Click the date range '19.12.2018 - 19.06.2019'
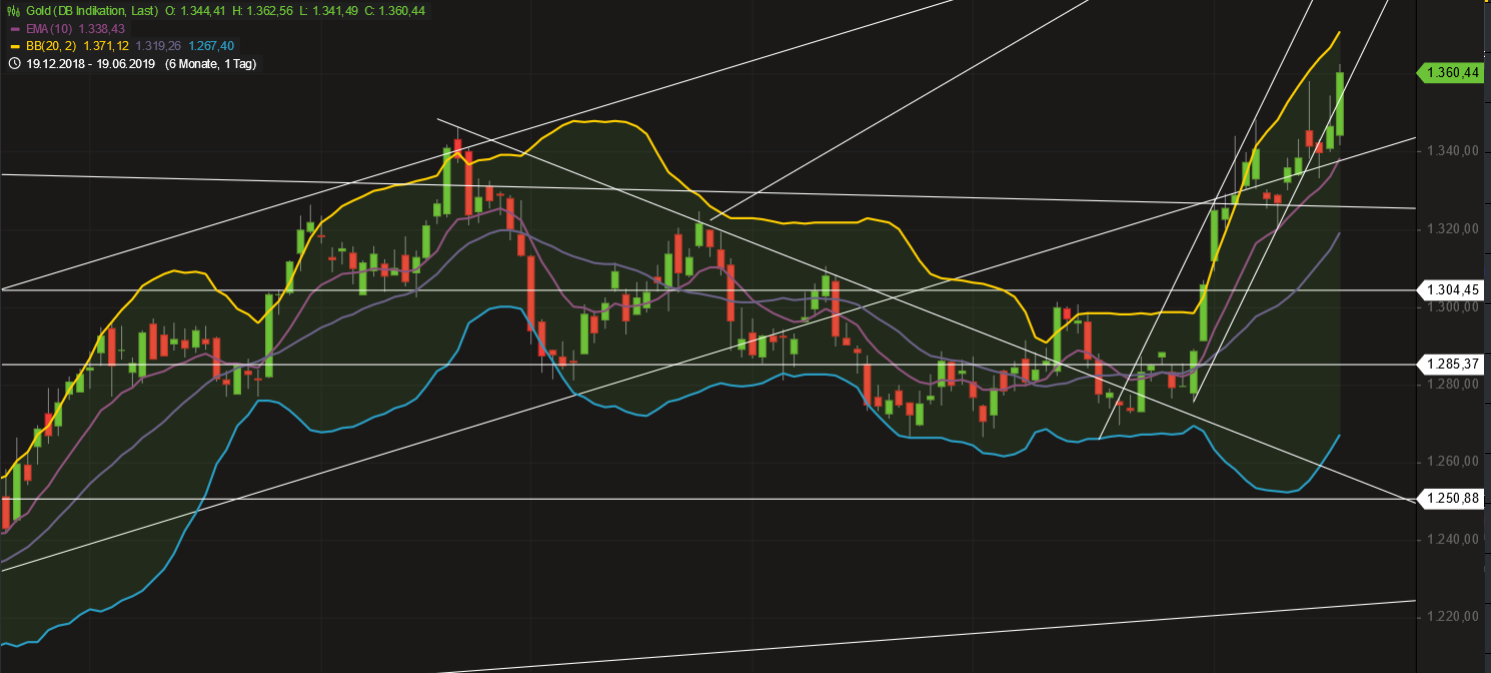 click(x=92, y=63)
